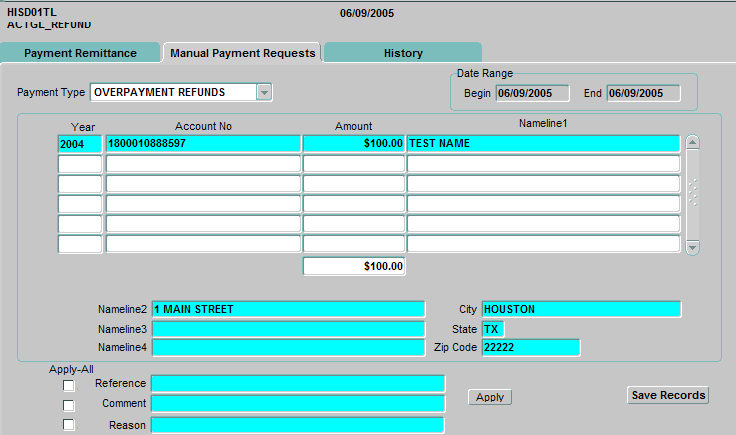Image resolution: width=736 pixels, height=435 pixels.
Task: Click the Comment text field
Action: coord(297,404)
